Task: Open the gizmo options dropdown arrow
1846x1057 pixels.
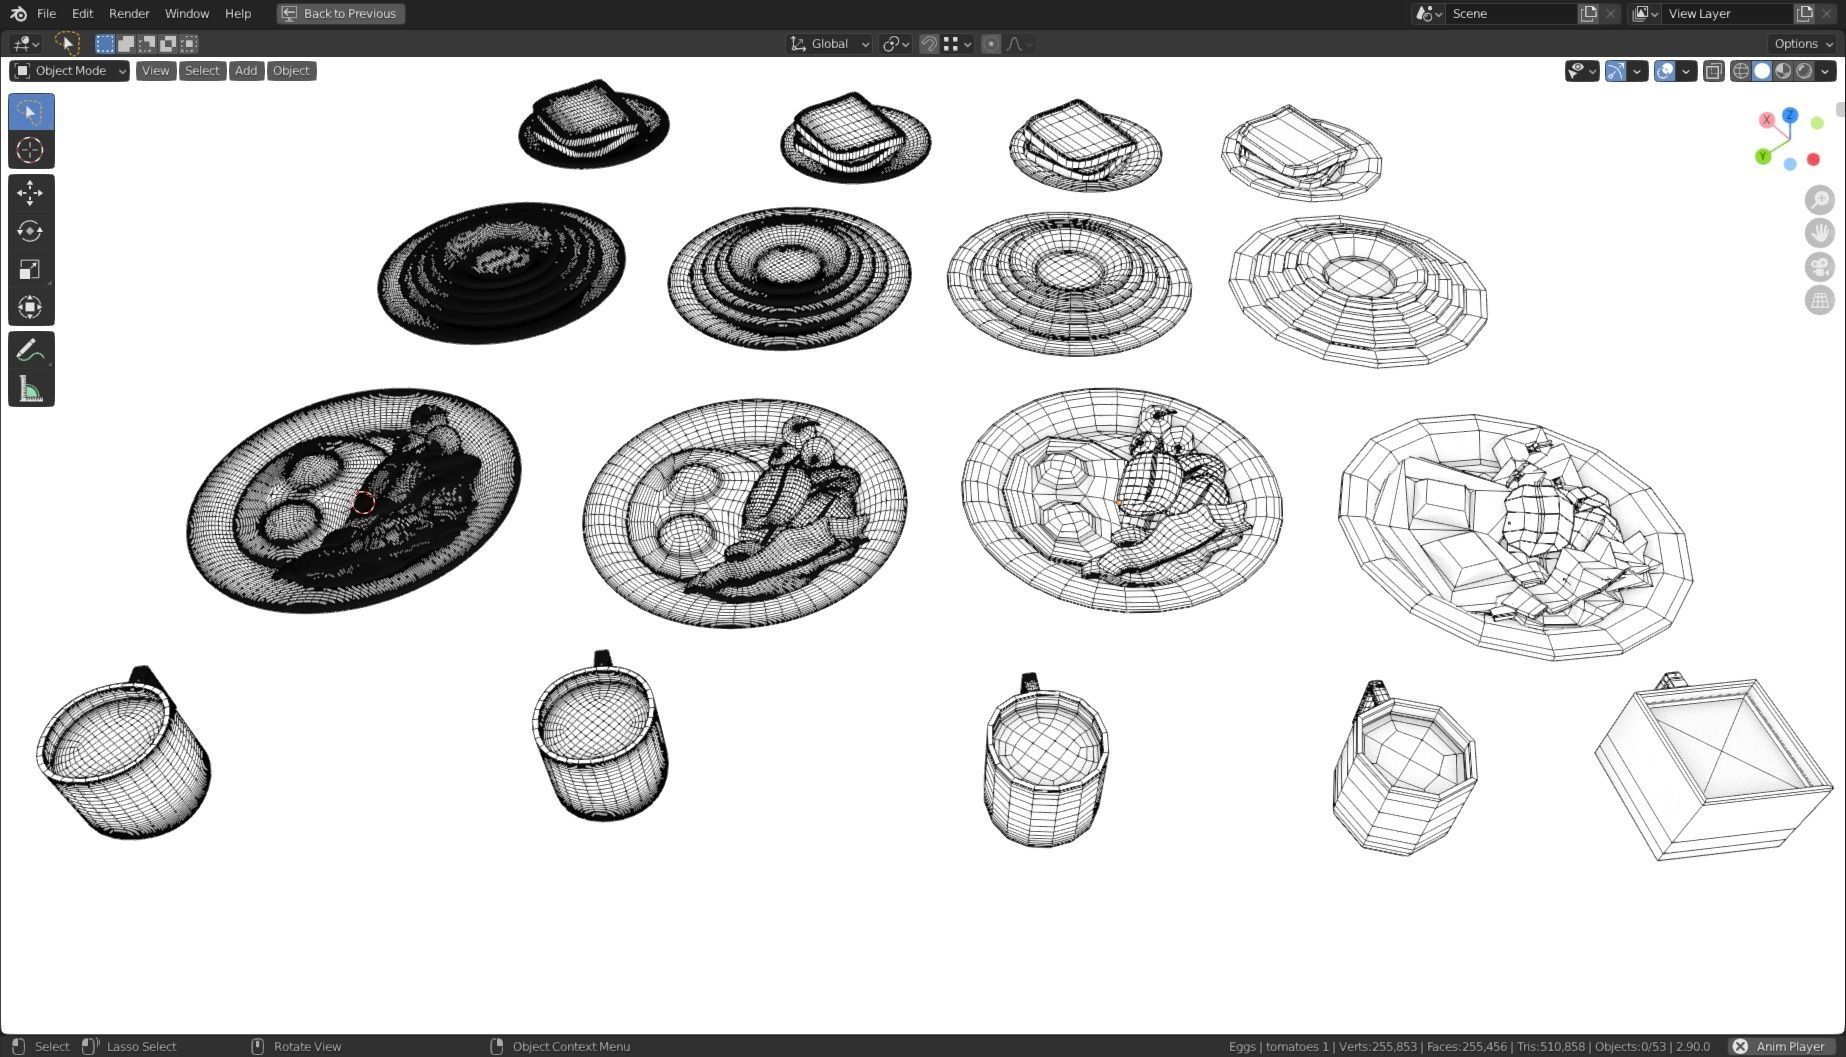Action: (1637, 71)
